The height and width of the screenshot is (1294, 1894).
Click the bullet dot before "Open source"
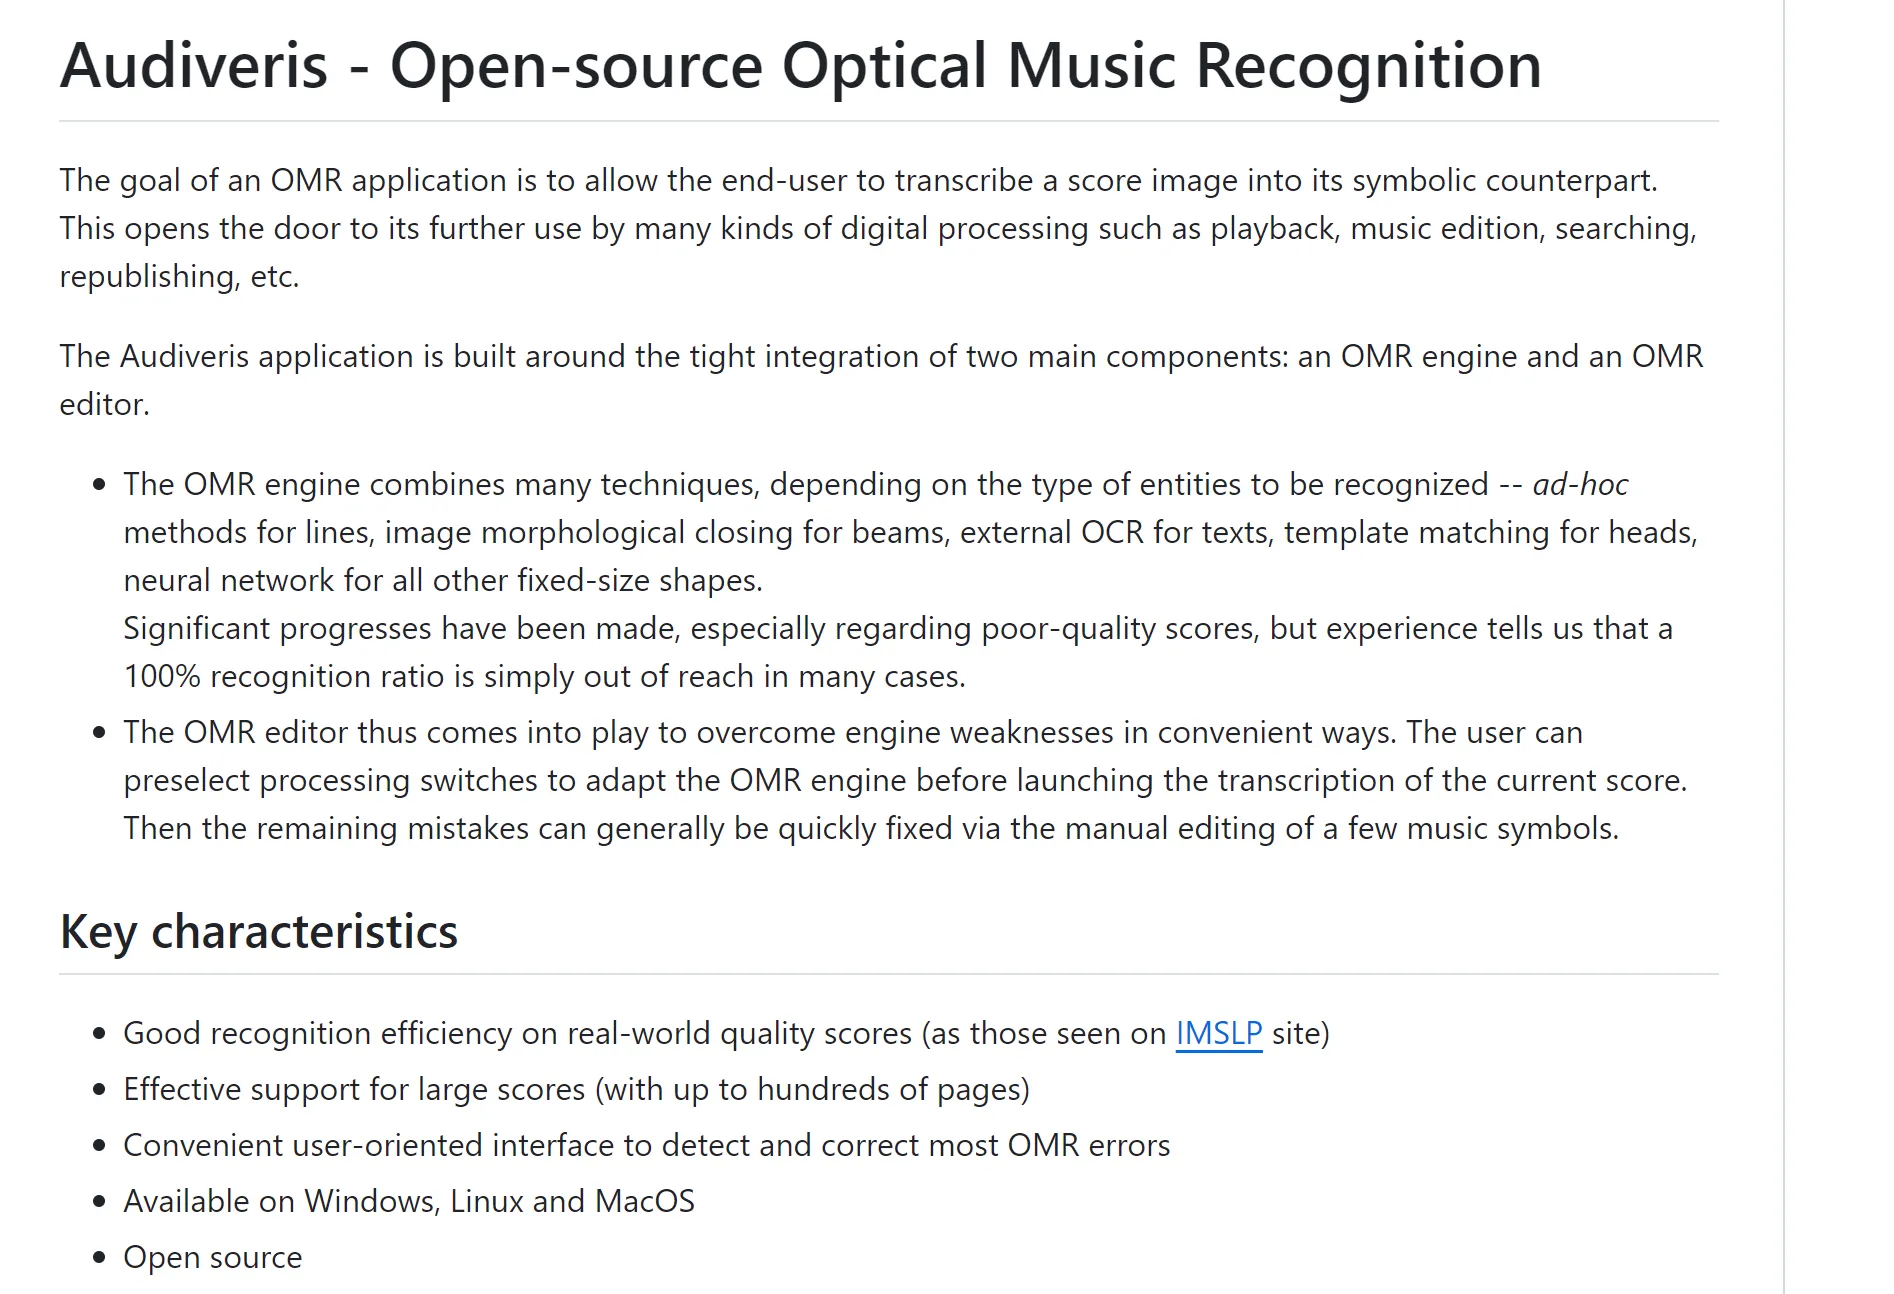(x=99, y=1258)
